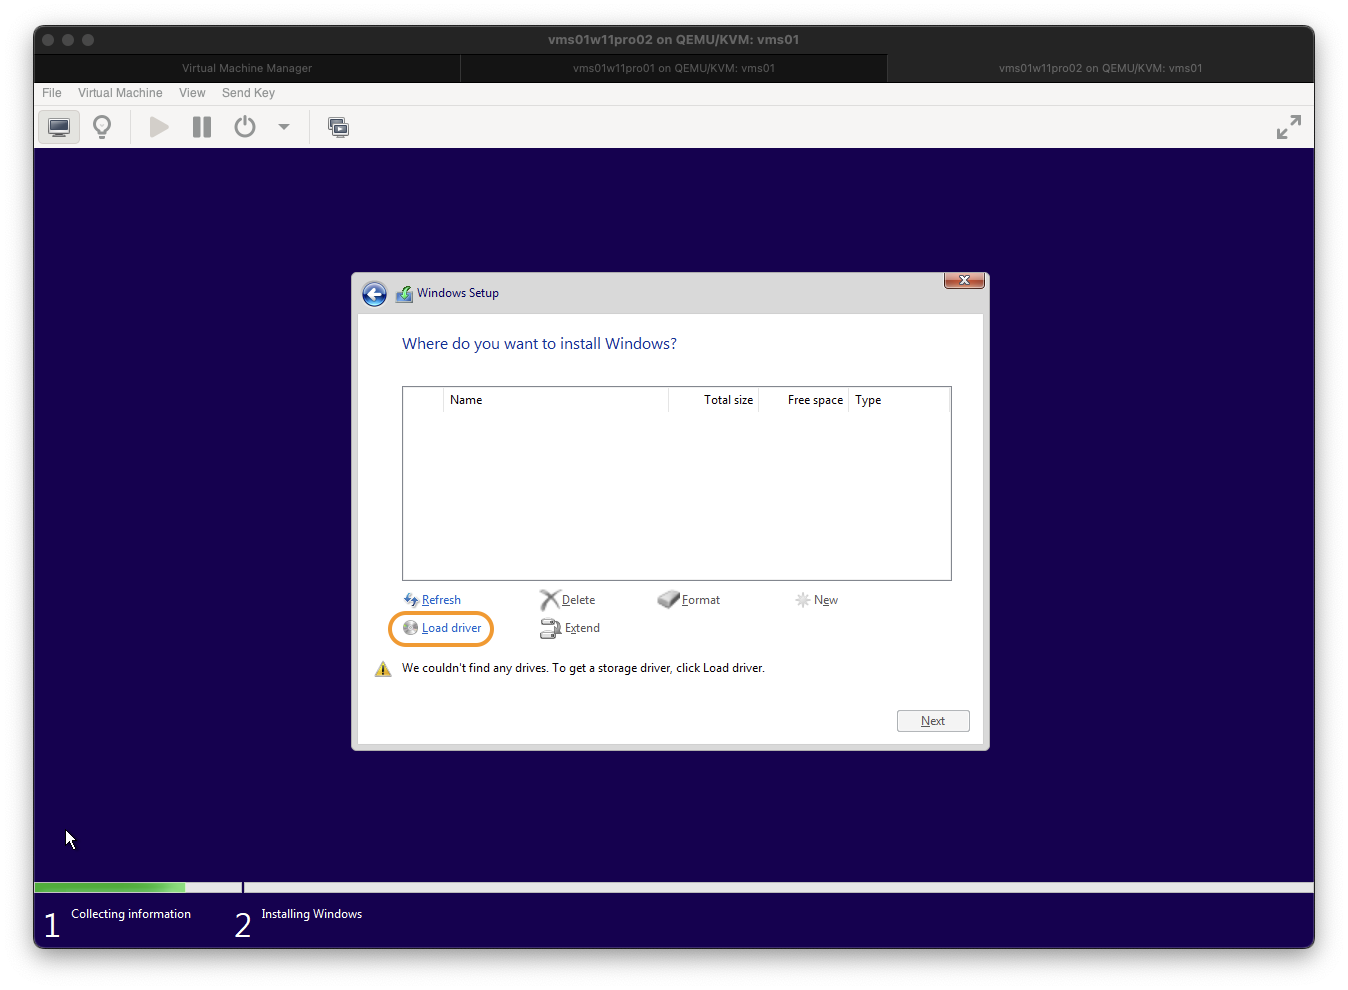Image resolution: width=1348 pixels, height=990 pixels.
Task: Click the Next button
Action: coord(933,721)
